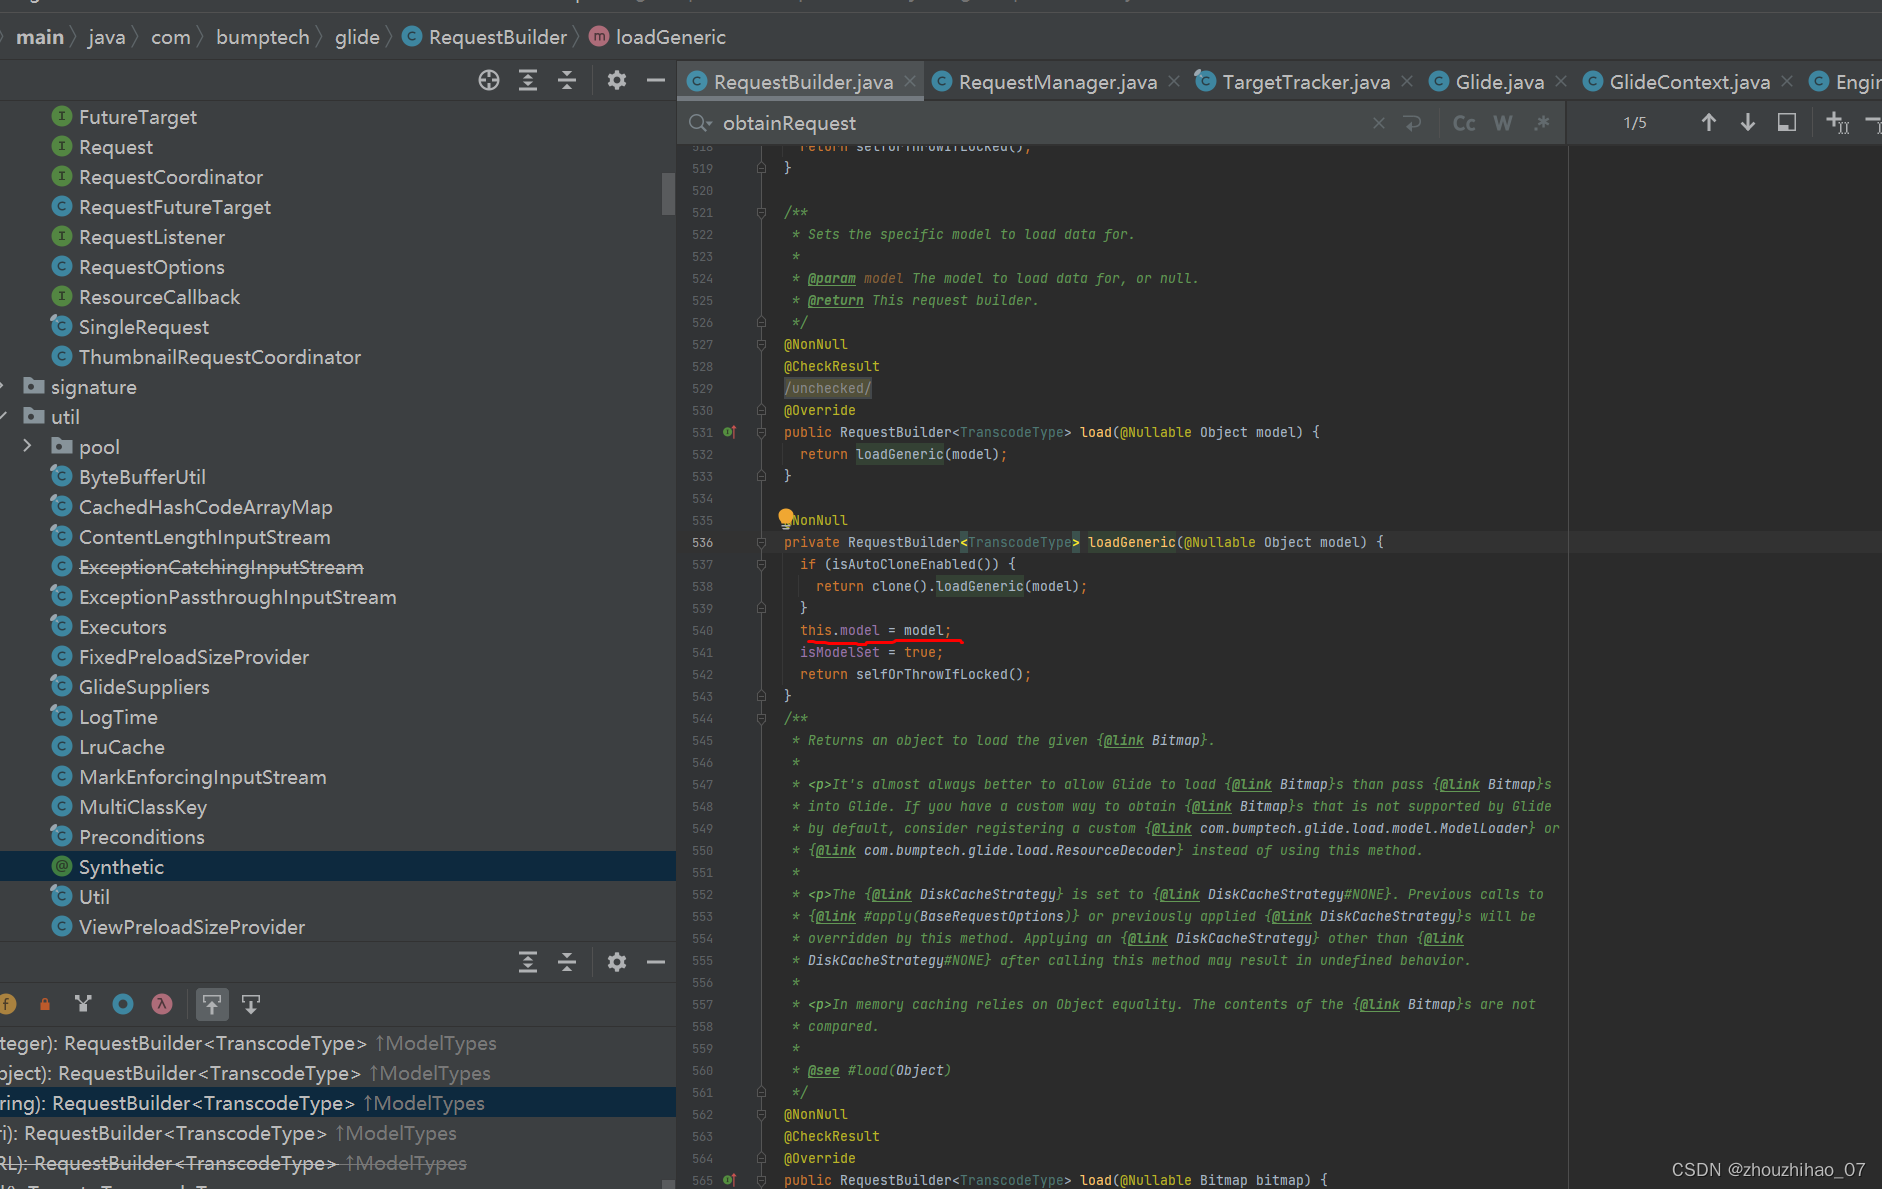Collapse the util folder
The height and width of the screenshot is (1189, 1882).
tap(3, 416)
